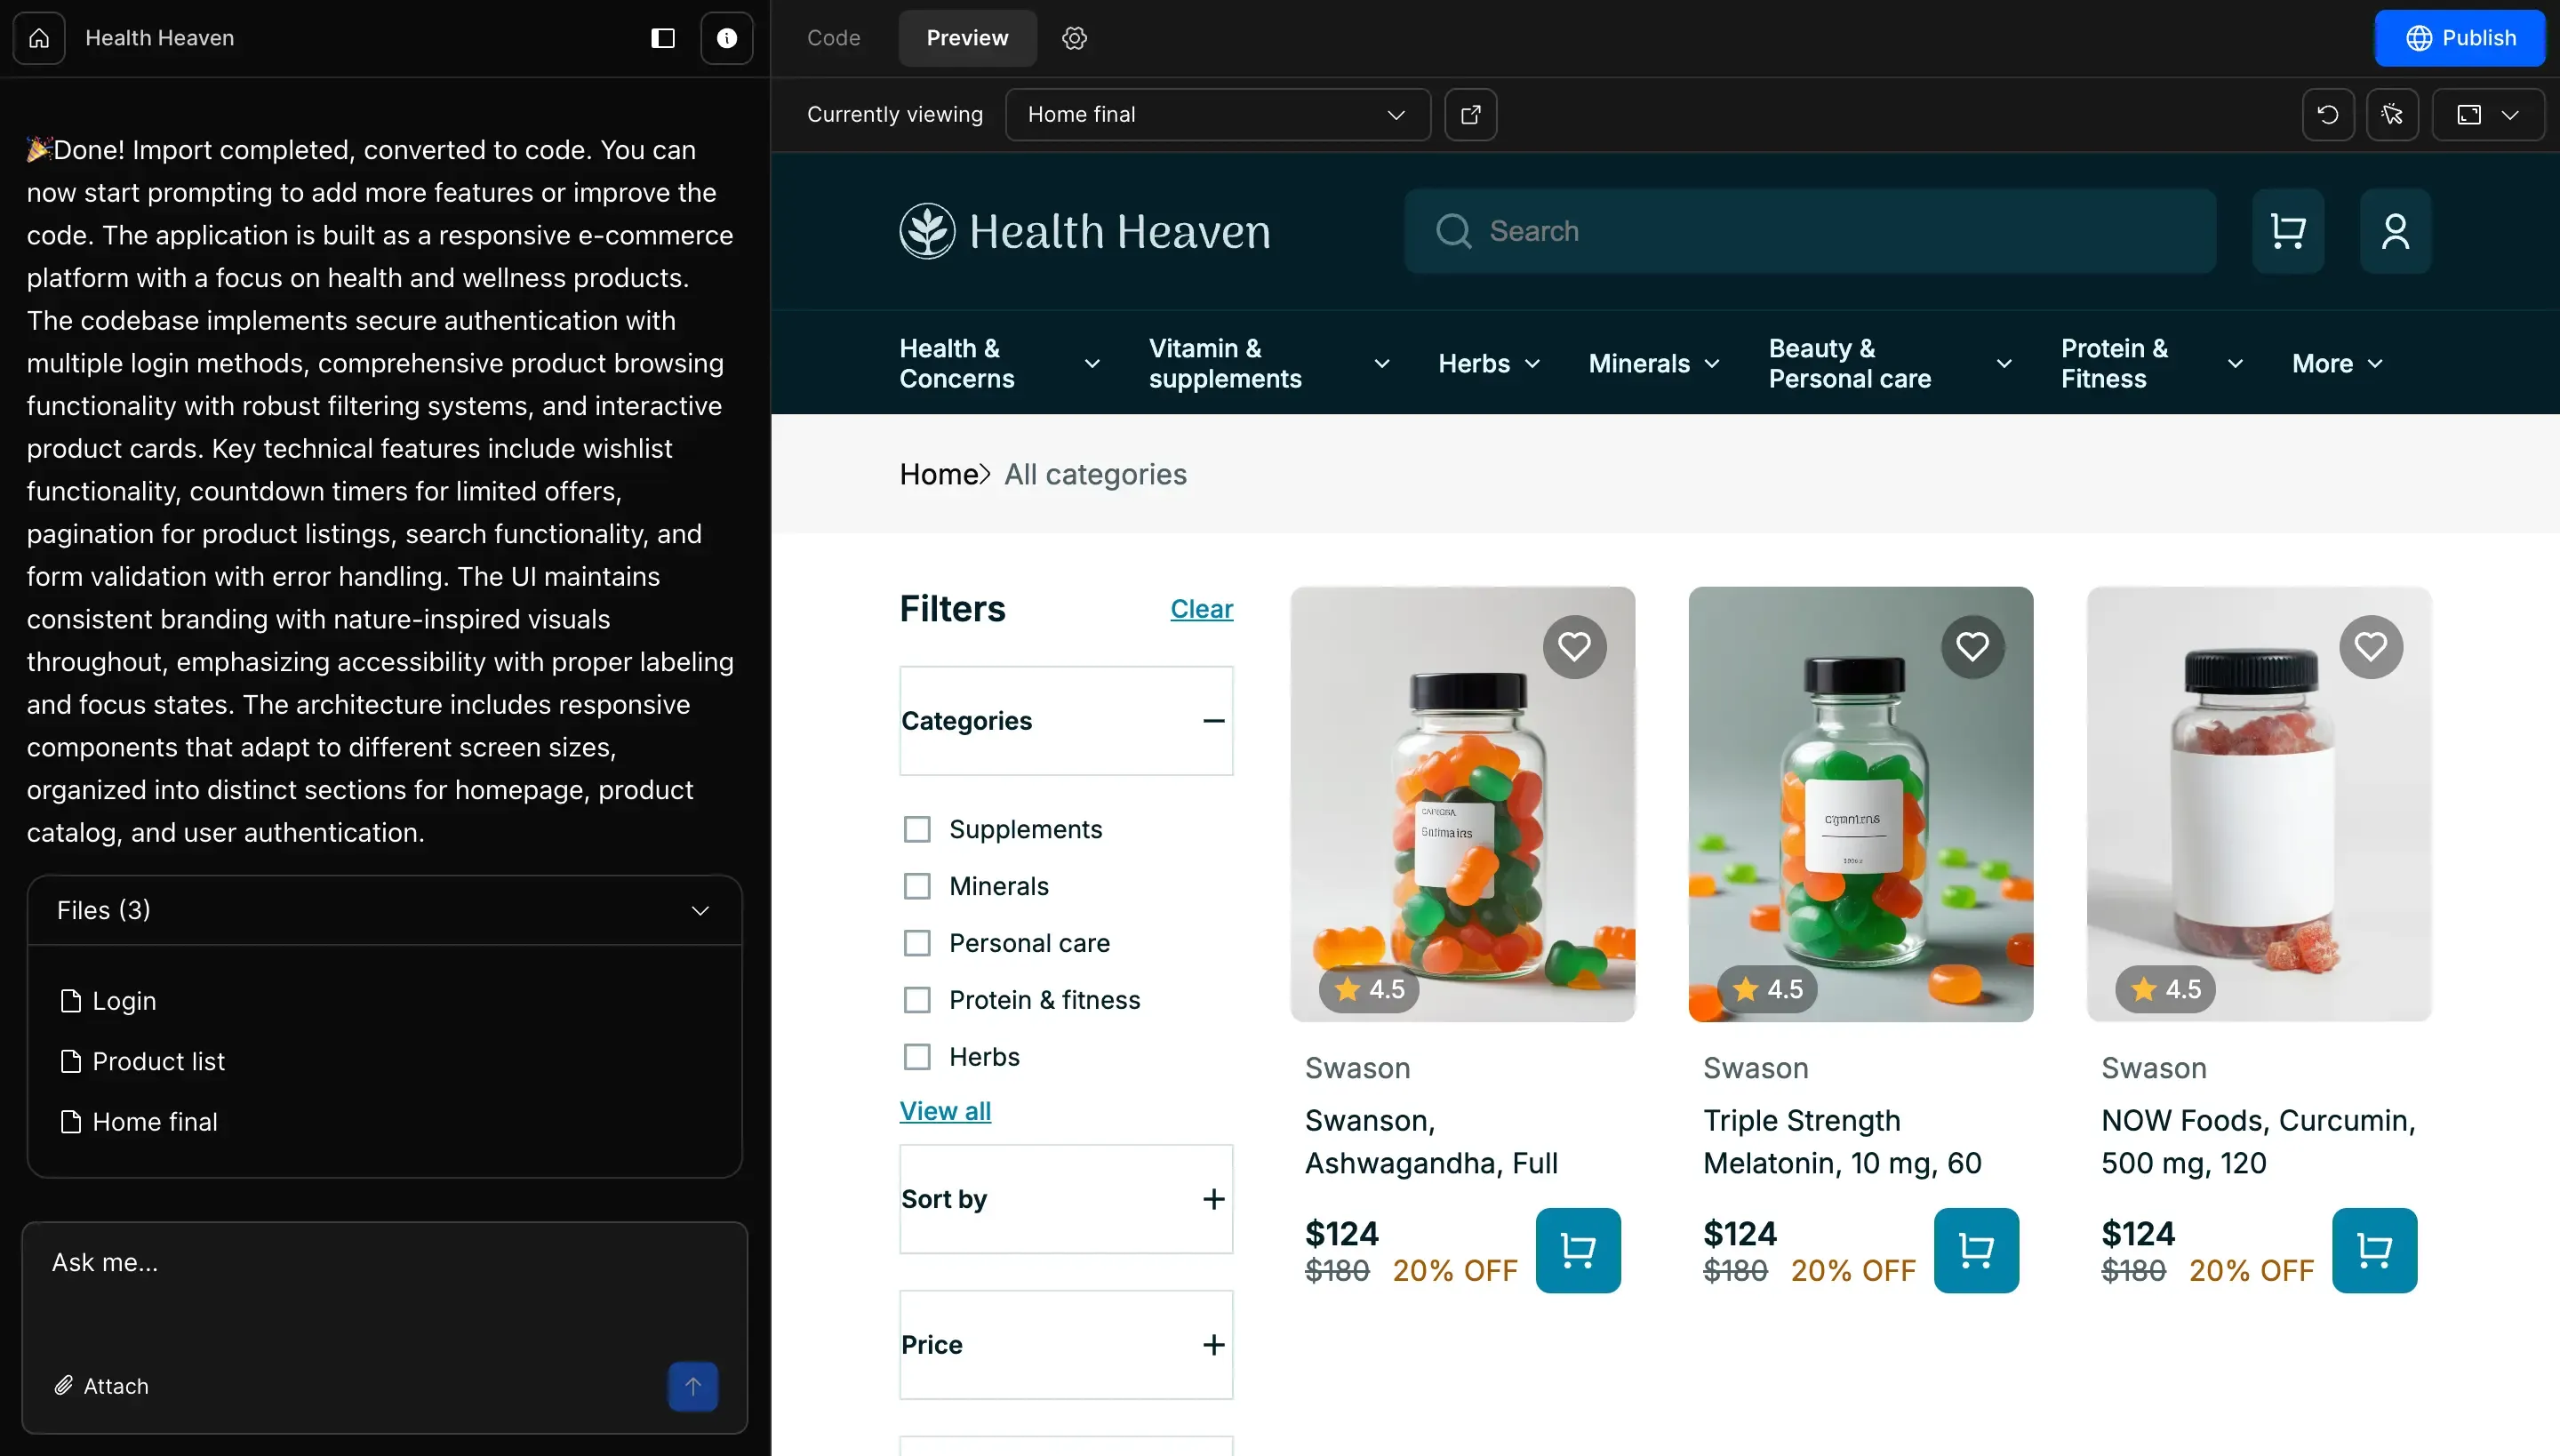Screen dimensions: 2560x1456
Task: Open the settings gear next to Preview
Action: (x=1074, y=38)
